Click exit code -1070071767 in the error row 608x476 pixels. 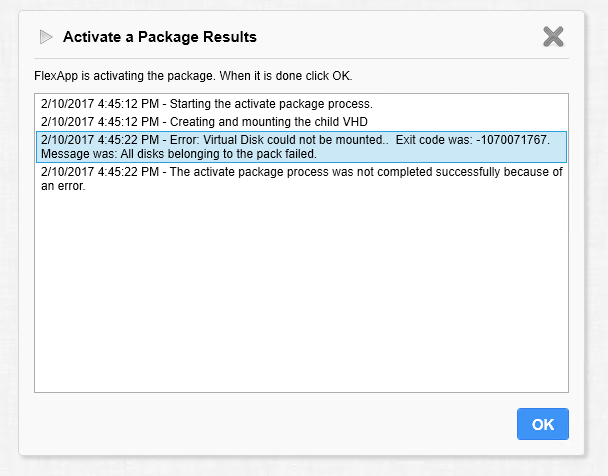[x=508, y=139]
